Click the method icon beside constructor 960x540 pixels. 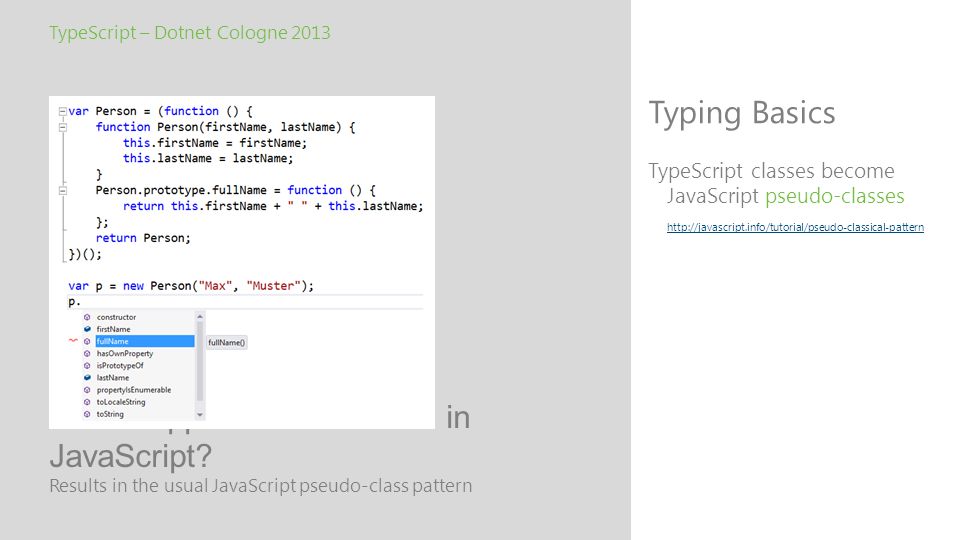(87, 317)
